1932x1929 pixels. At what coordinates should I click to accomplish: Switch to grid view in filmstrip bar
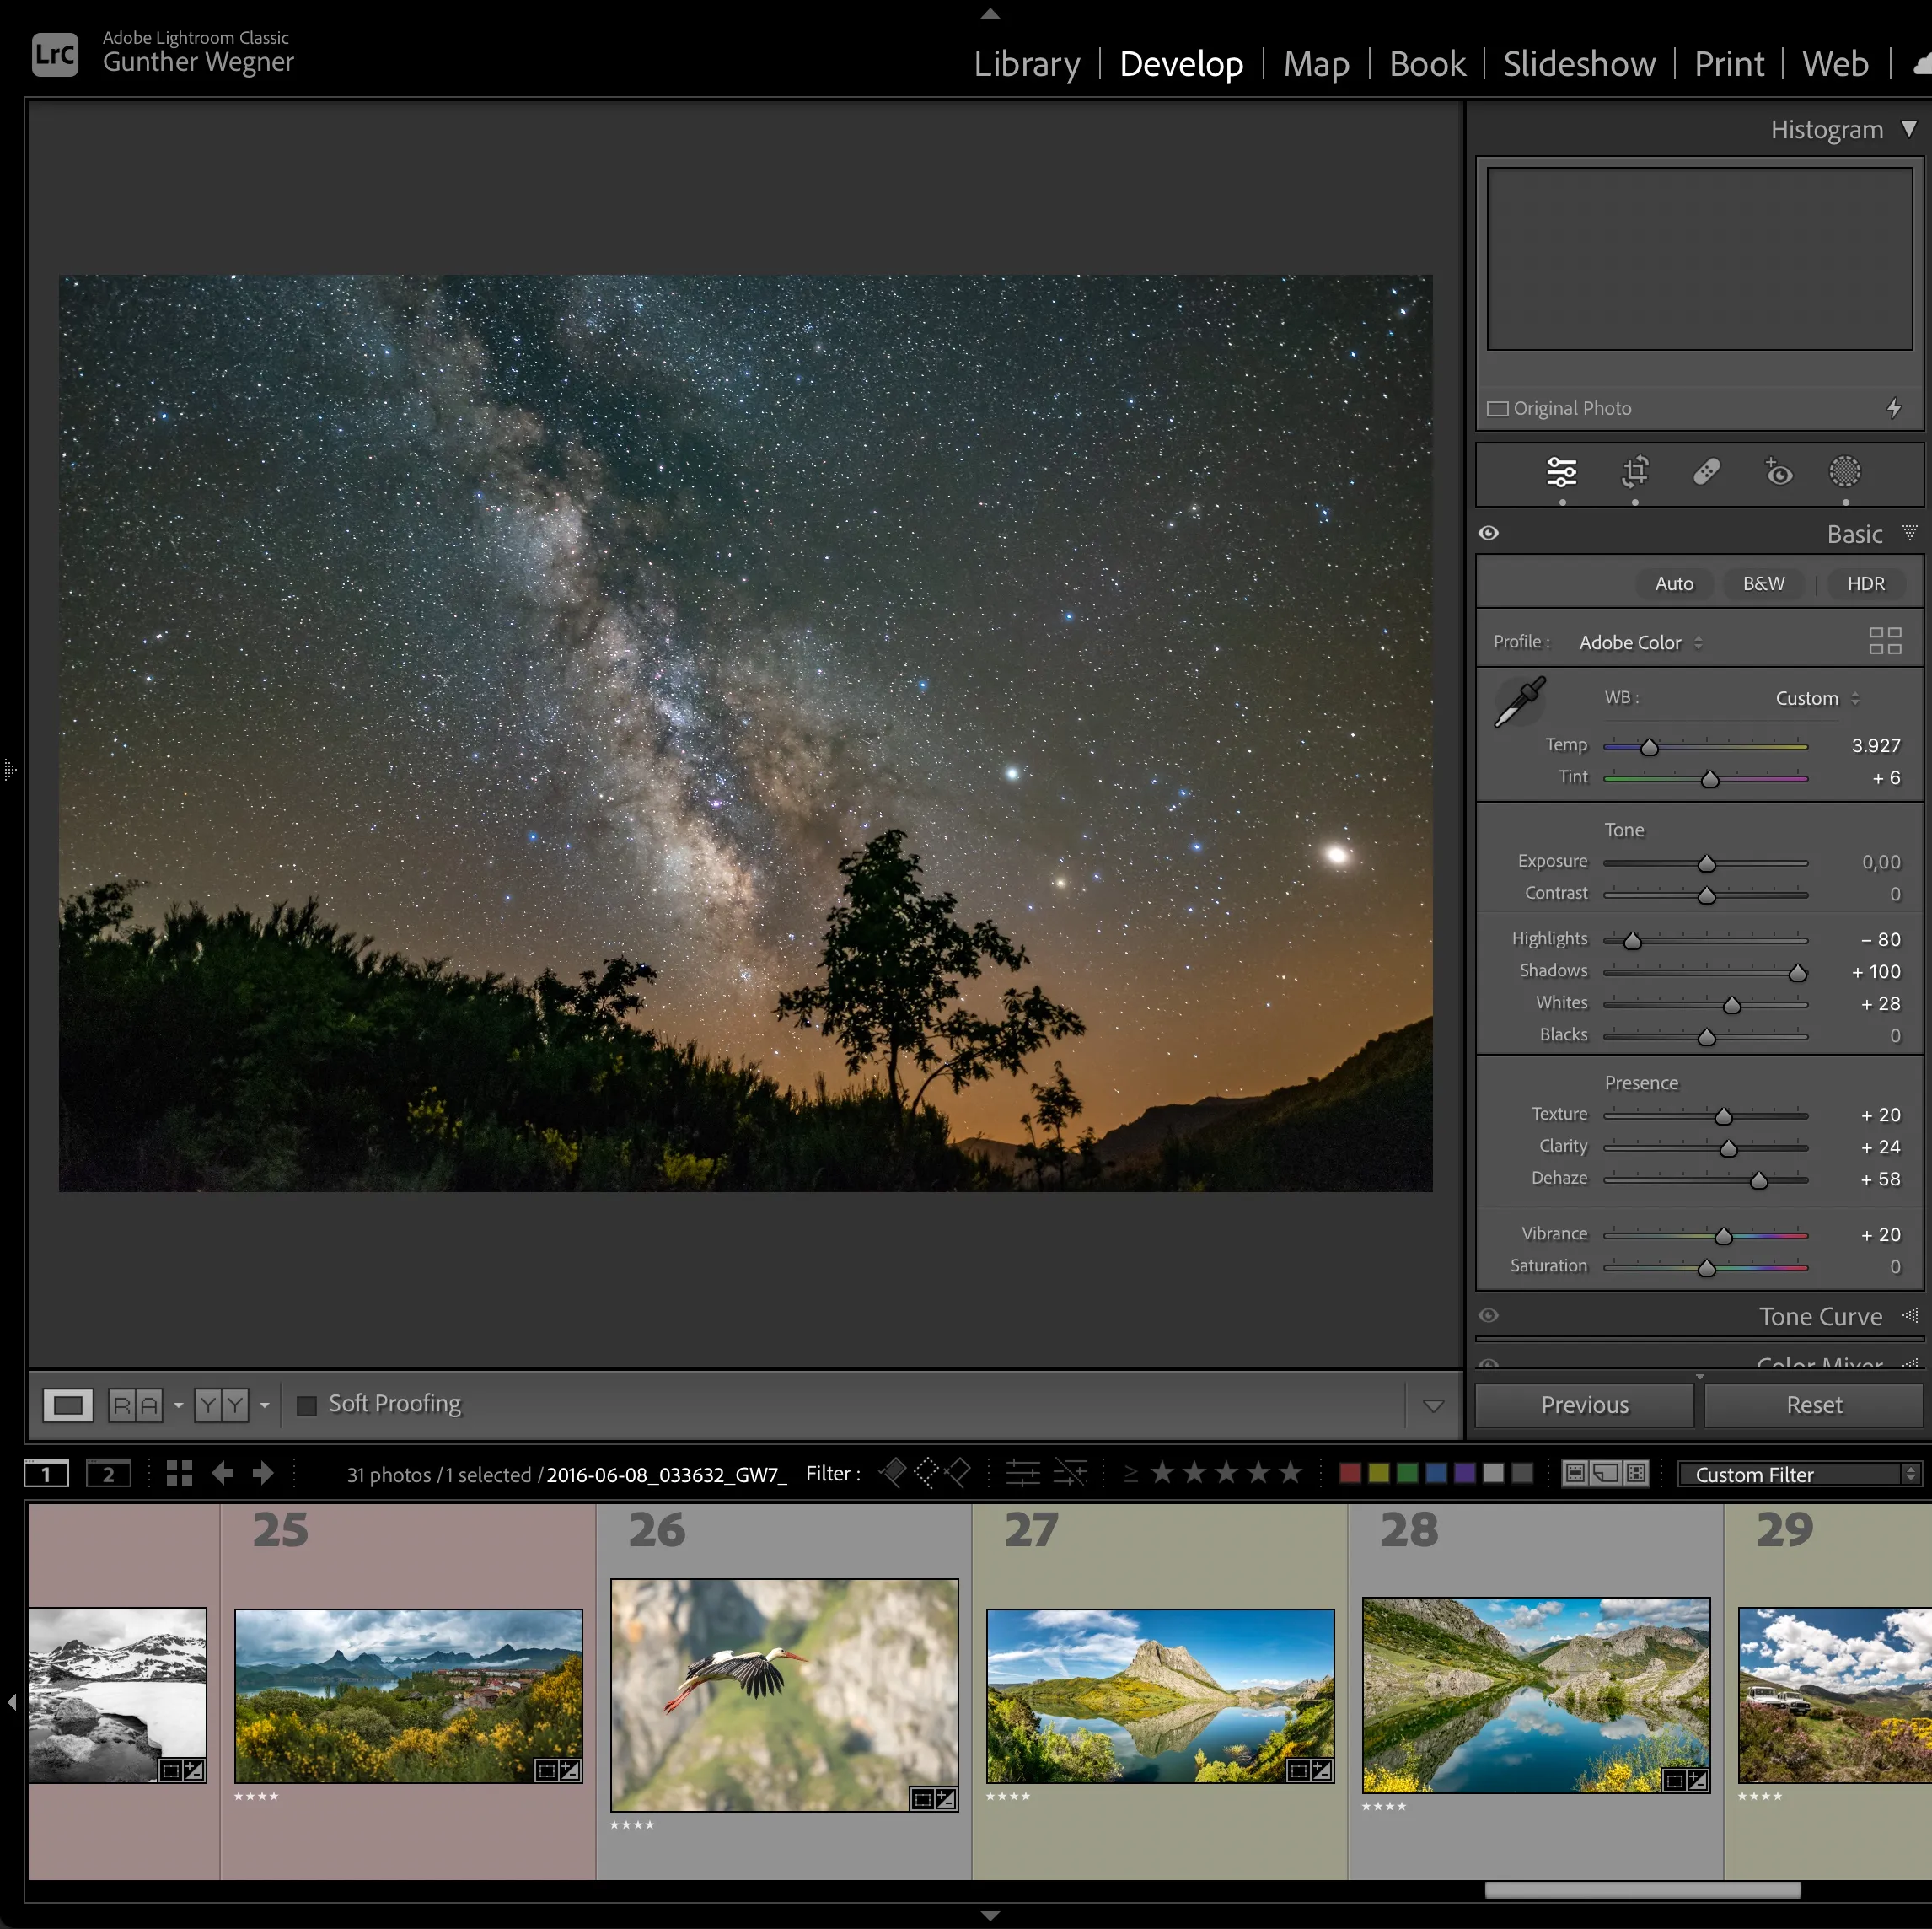pyautogui.click(x=179, y=1473)
